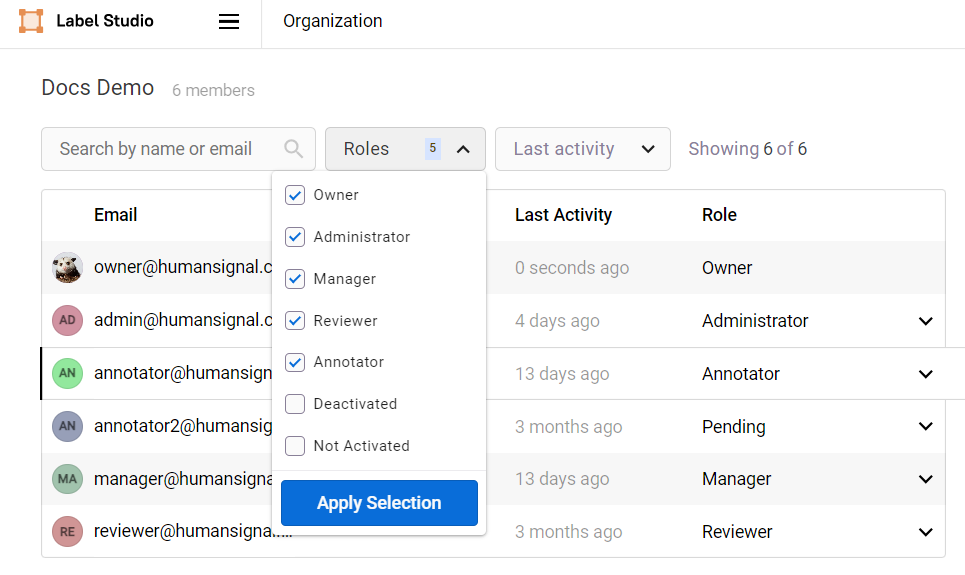Sort by the Last Activity column header
The height and width of the screenshot is (575, 965).
(x=563, y=215)
